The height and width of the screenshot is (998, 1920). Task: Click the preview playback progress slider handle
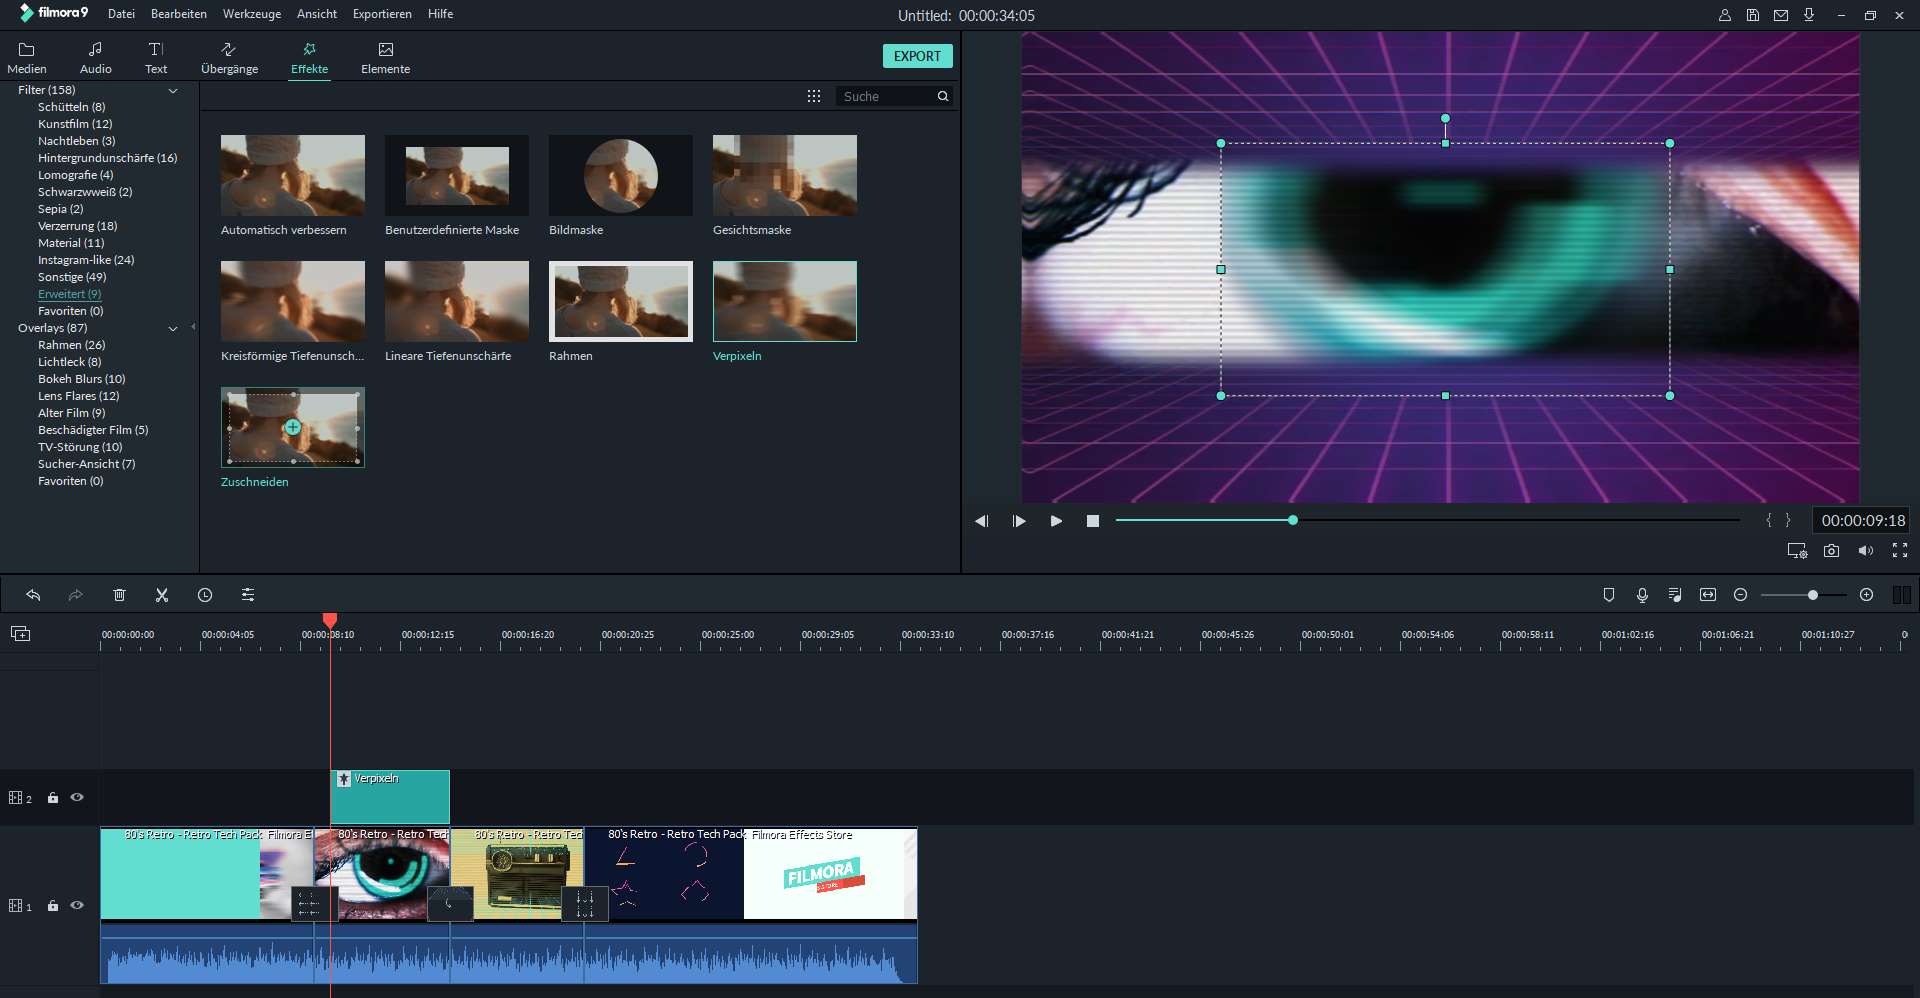click(1293, 520)
